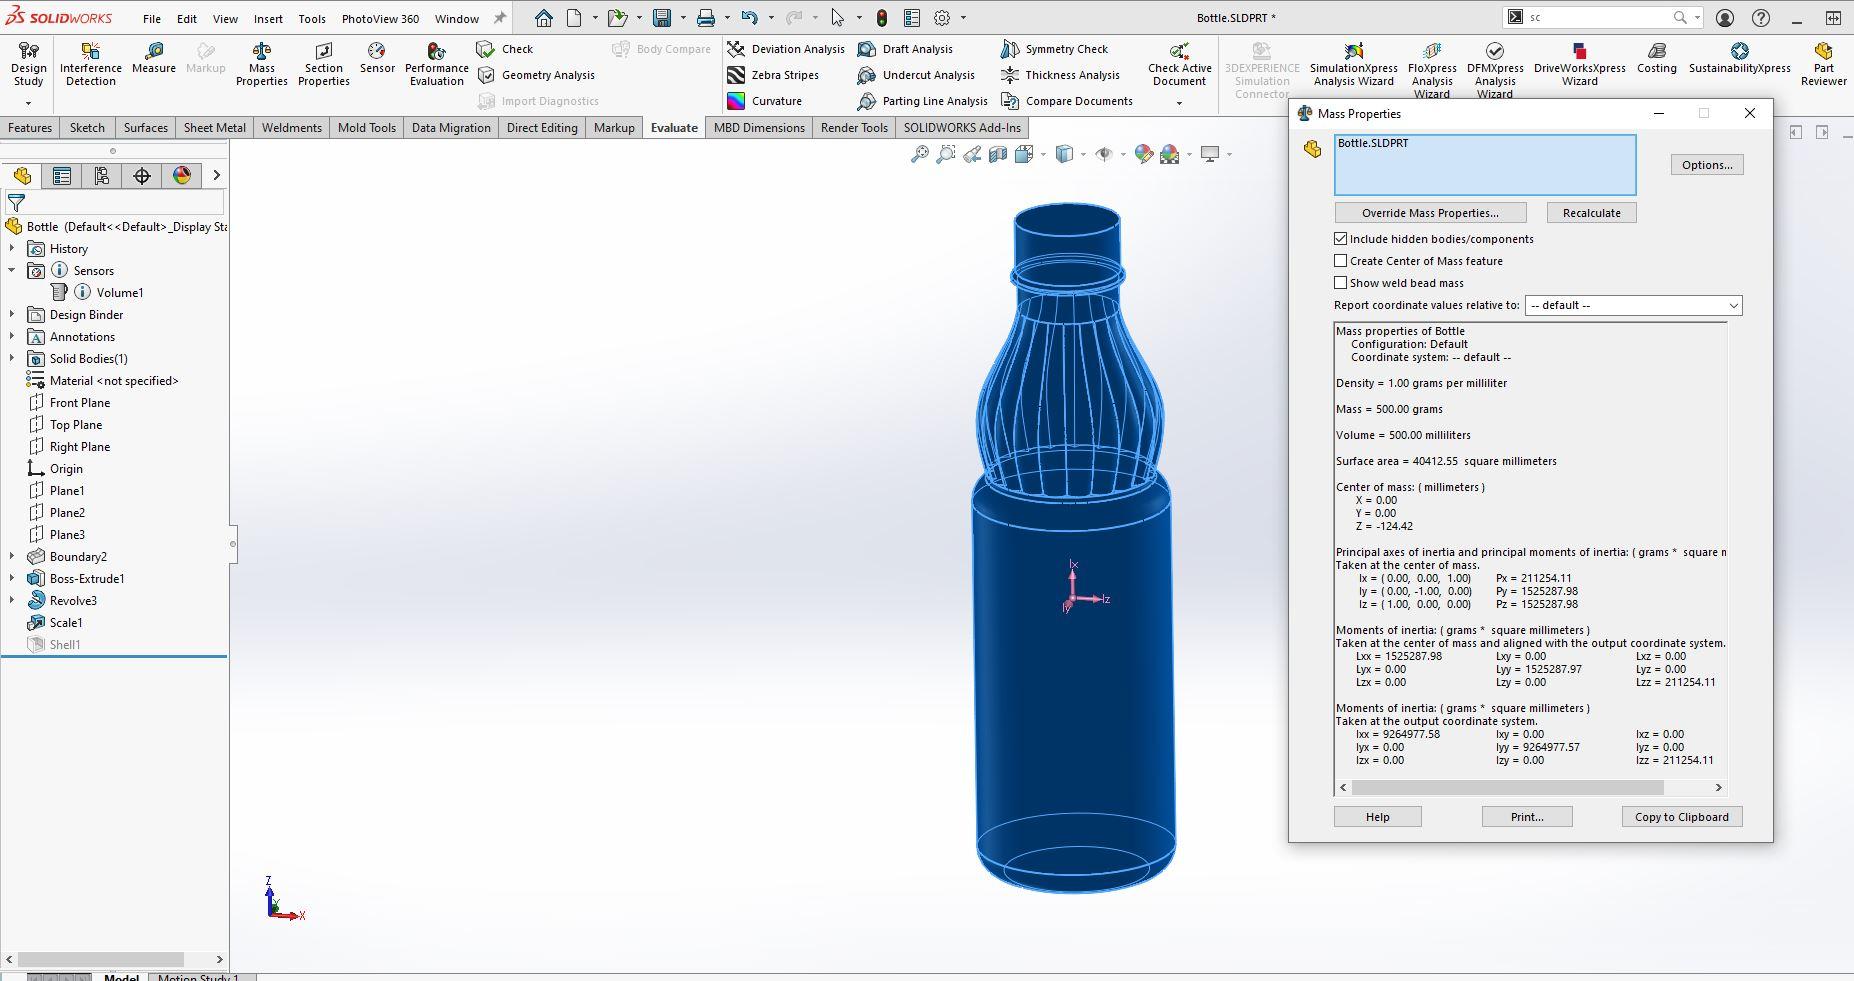Switch to the Features tab
1854x981 pixels.
pos(30,128)
